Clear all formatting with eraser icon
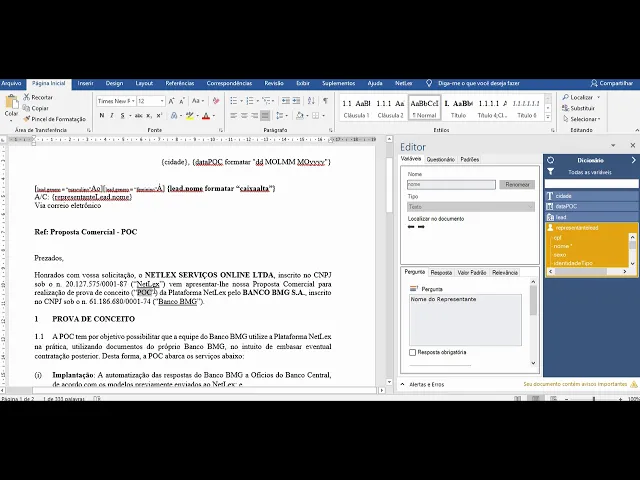The image size is (640, 480). tap(216, 101)
